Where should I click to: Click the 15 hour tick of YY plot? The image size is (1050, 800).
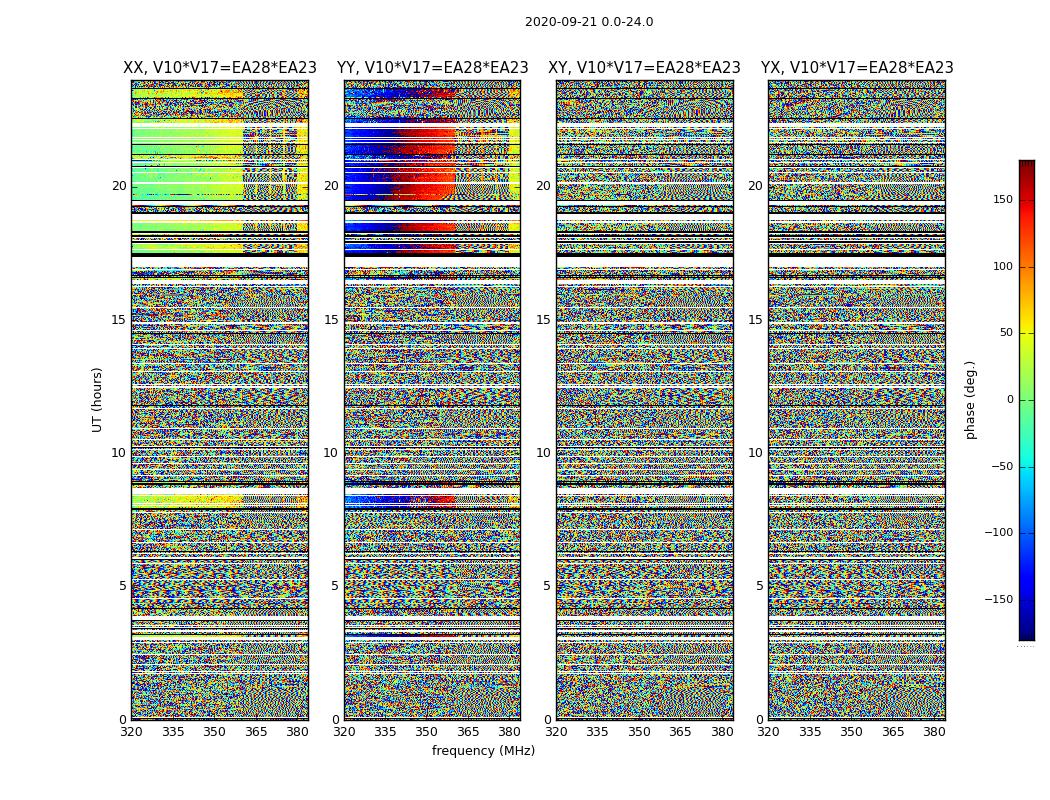[331, 320]
